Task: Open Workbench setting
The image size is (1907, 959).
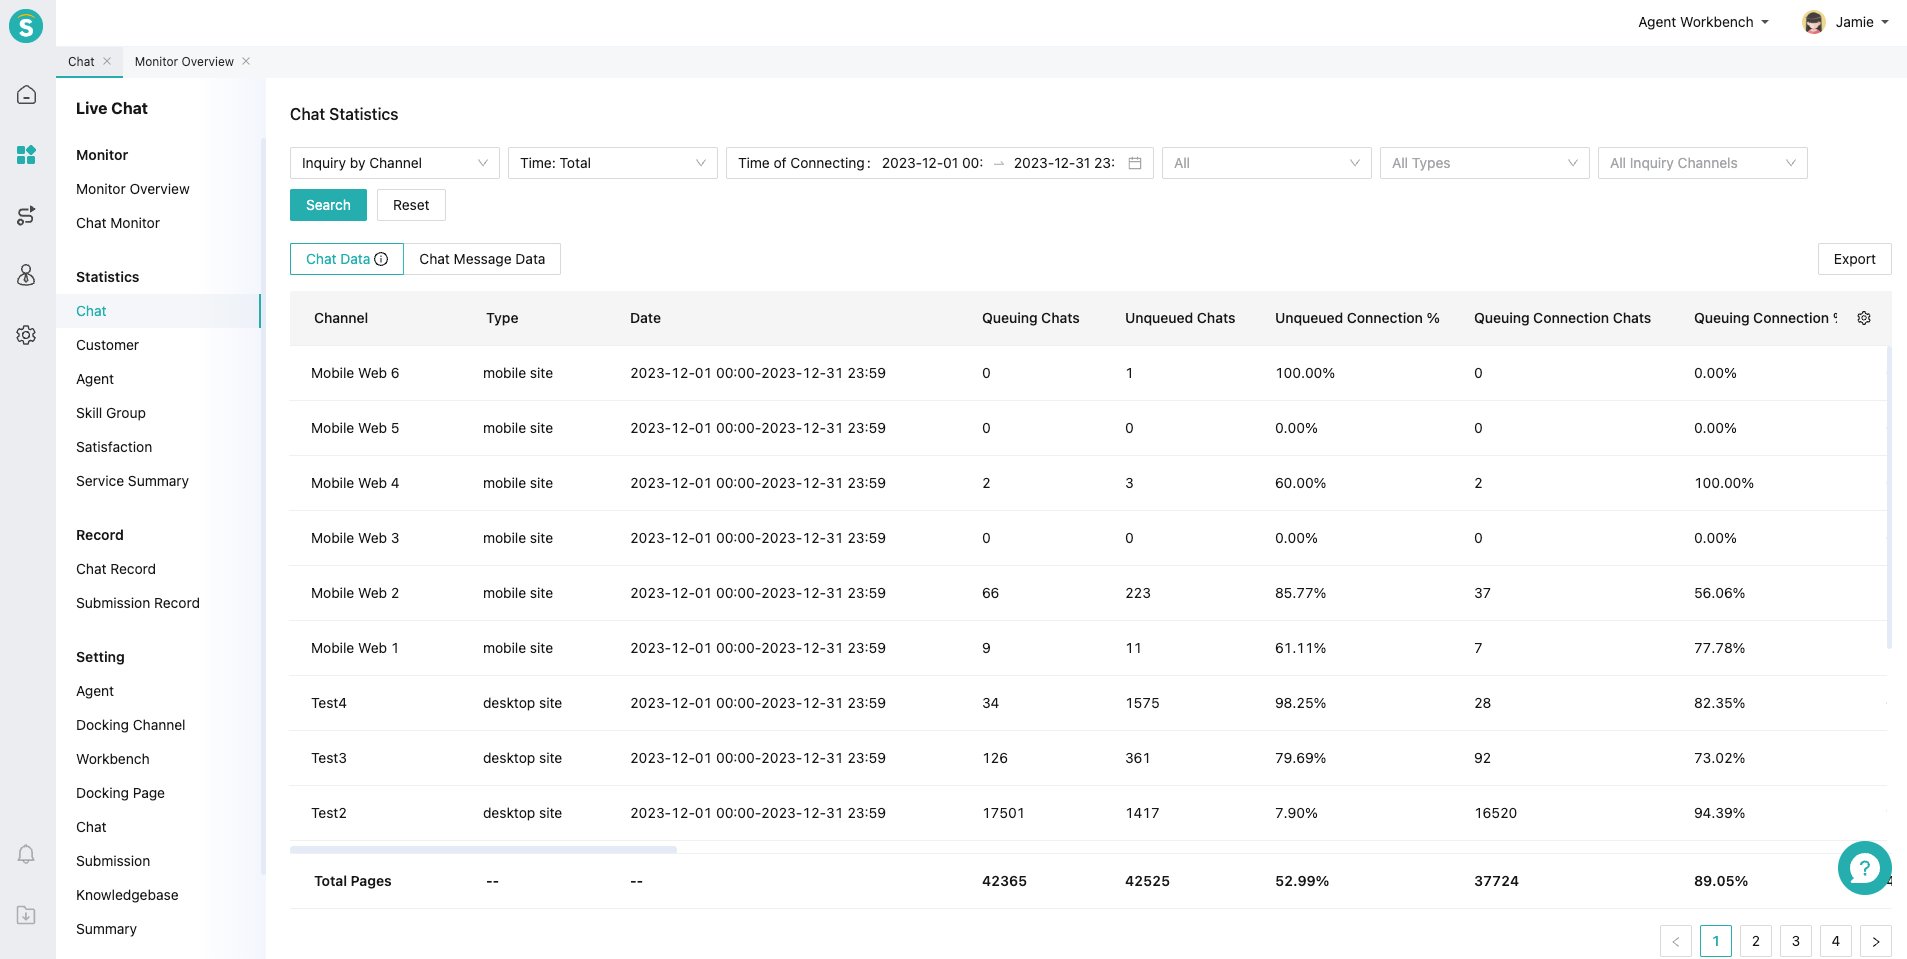Action: tap(113, 759)
